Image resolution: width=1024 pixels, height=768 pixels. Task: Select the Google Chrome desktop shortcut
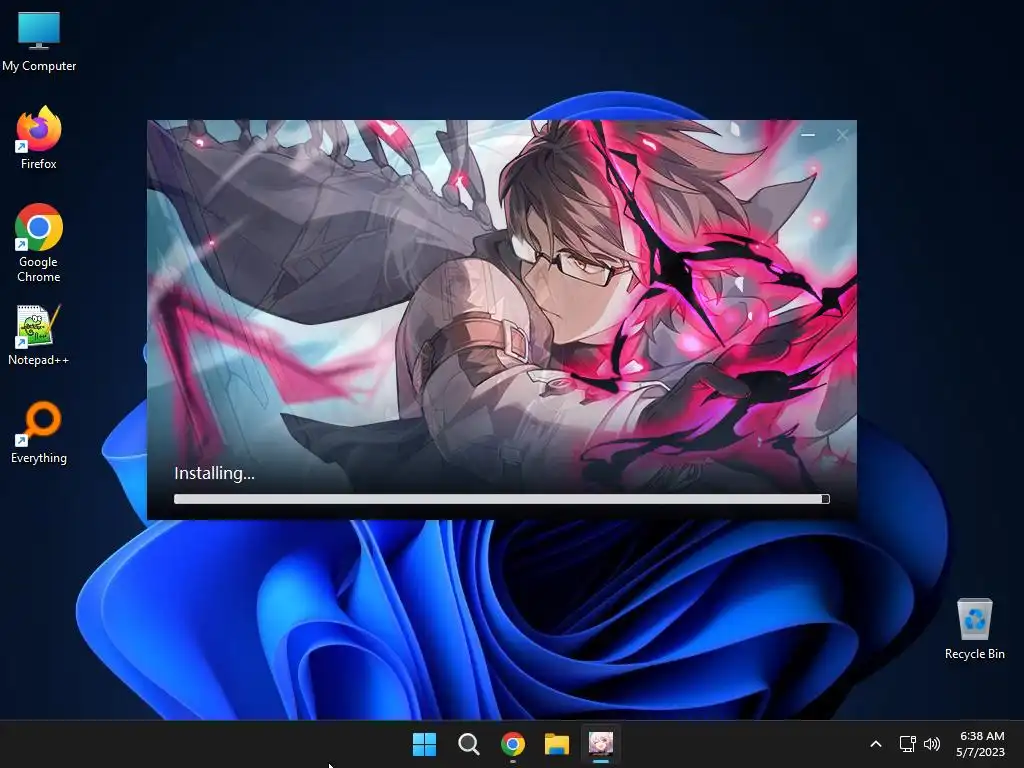[39, 243]
